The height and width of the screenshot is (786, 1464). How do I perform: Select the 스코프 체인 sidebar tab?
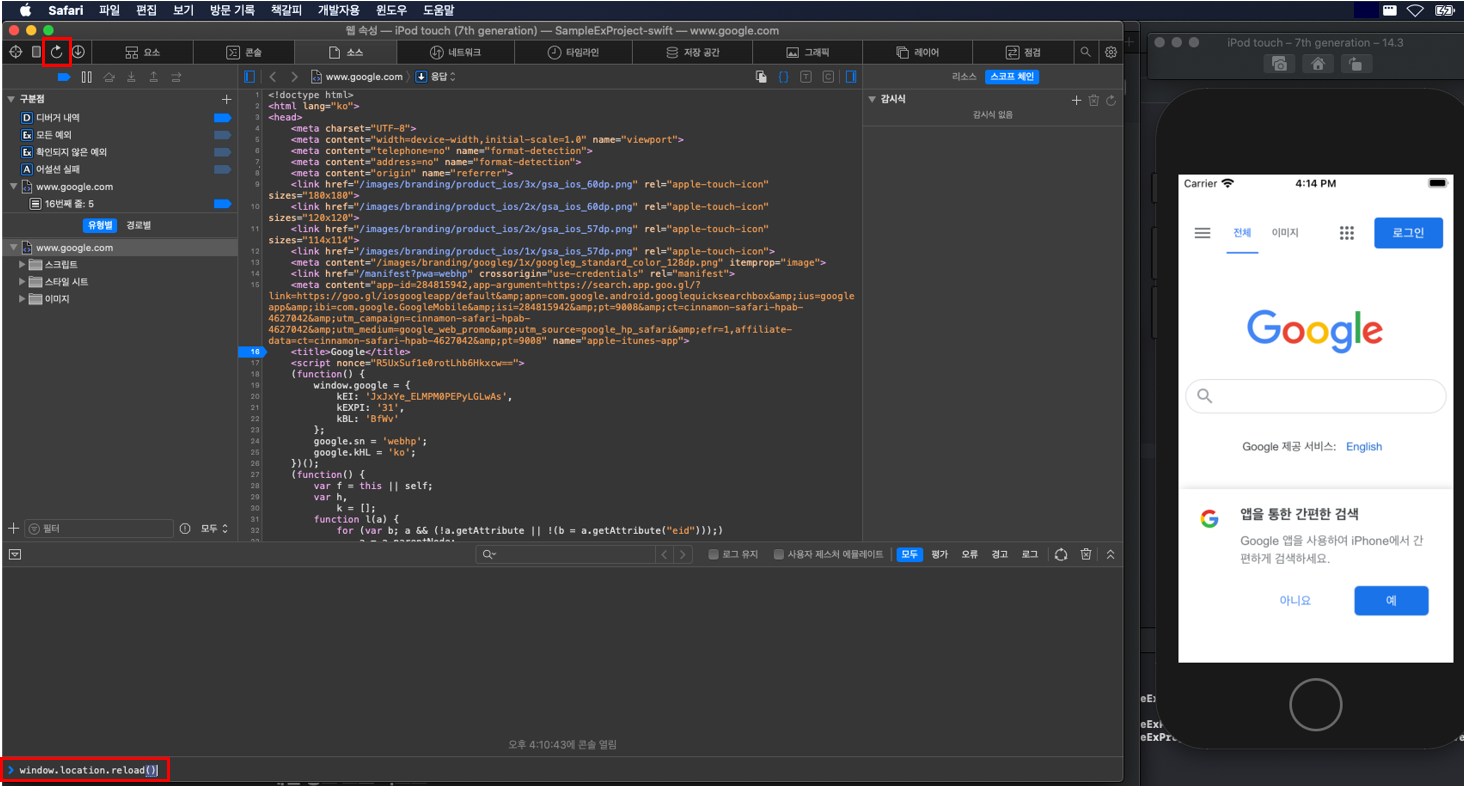(1012, 77)
